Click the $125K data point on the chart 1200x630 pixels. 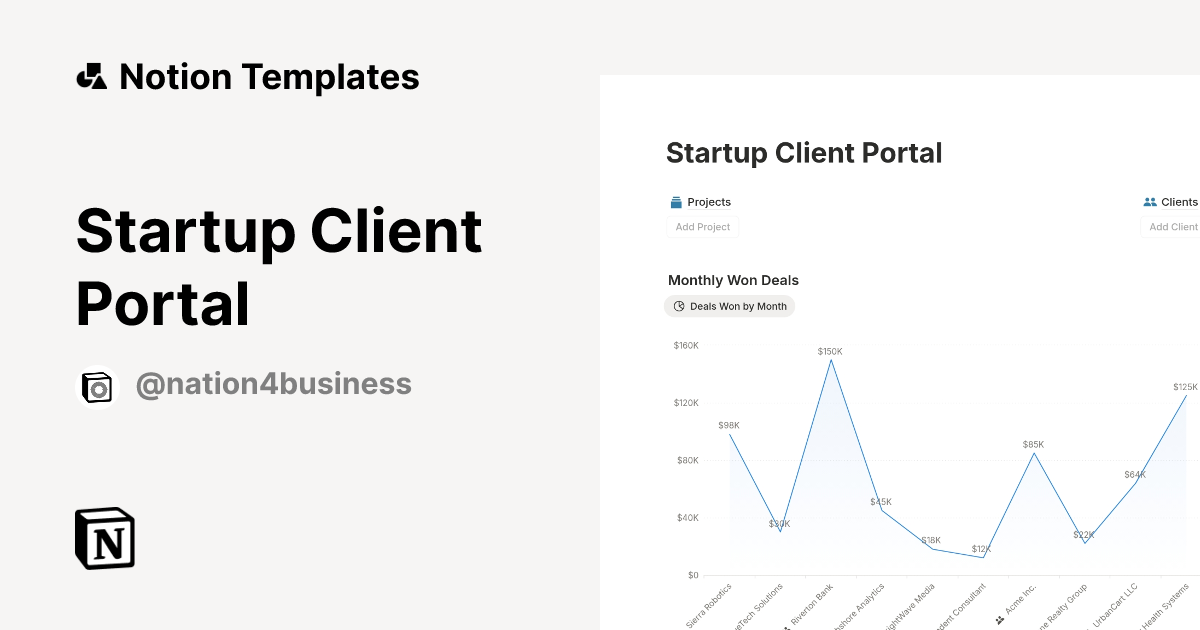(1186, 396)
